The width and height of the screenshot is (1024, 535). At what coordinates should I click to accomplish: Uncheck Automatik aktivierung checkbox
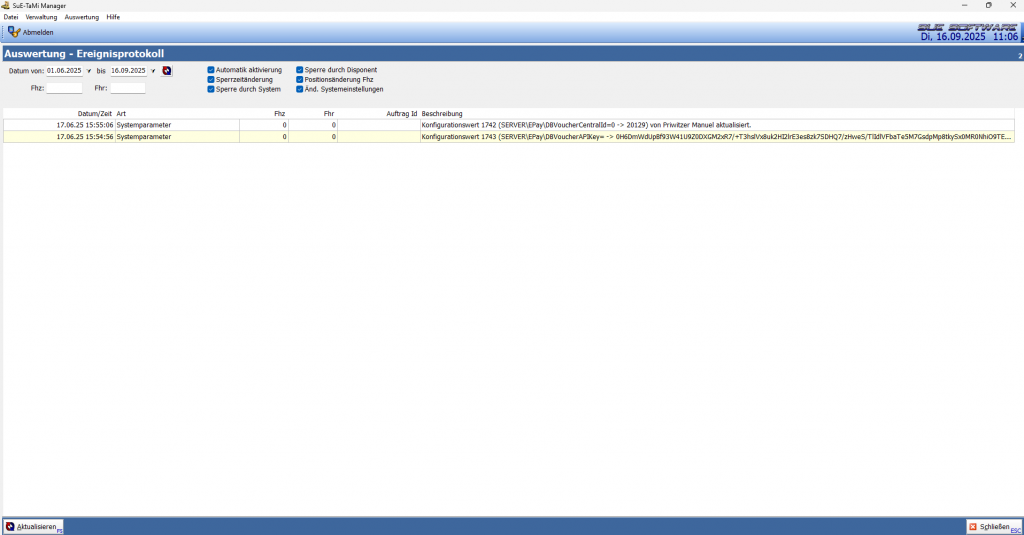[211, 70]
